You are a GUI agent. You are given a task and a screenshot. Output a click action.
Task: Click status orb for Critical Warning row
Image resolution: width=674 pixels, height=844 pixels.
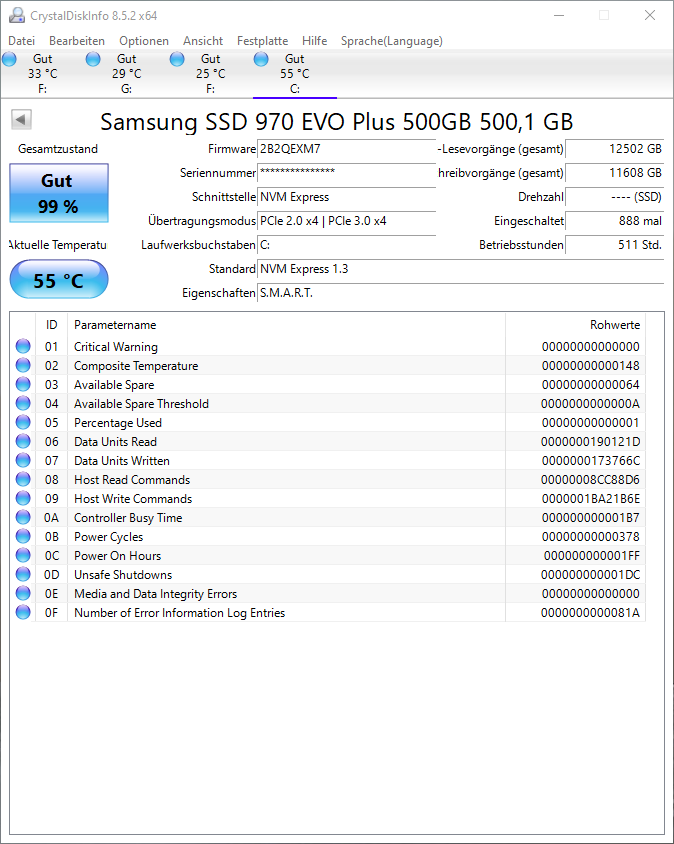pos(23,346)
